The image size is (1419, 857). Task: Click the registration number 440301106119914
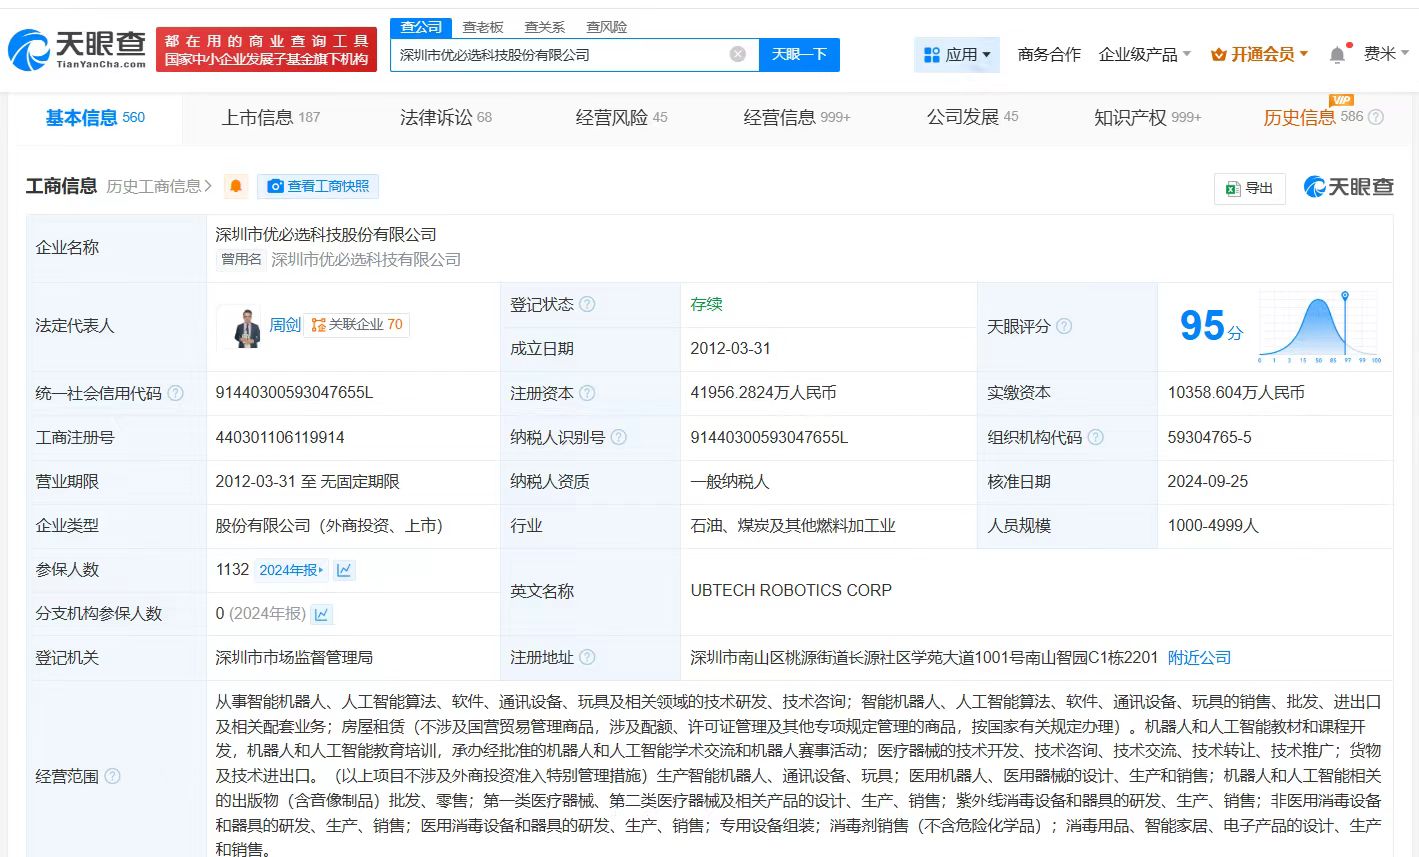(x=280, y=437)
